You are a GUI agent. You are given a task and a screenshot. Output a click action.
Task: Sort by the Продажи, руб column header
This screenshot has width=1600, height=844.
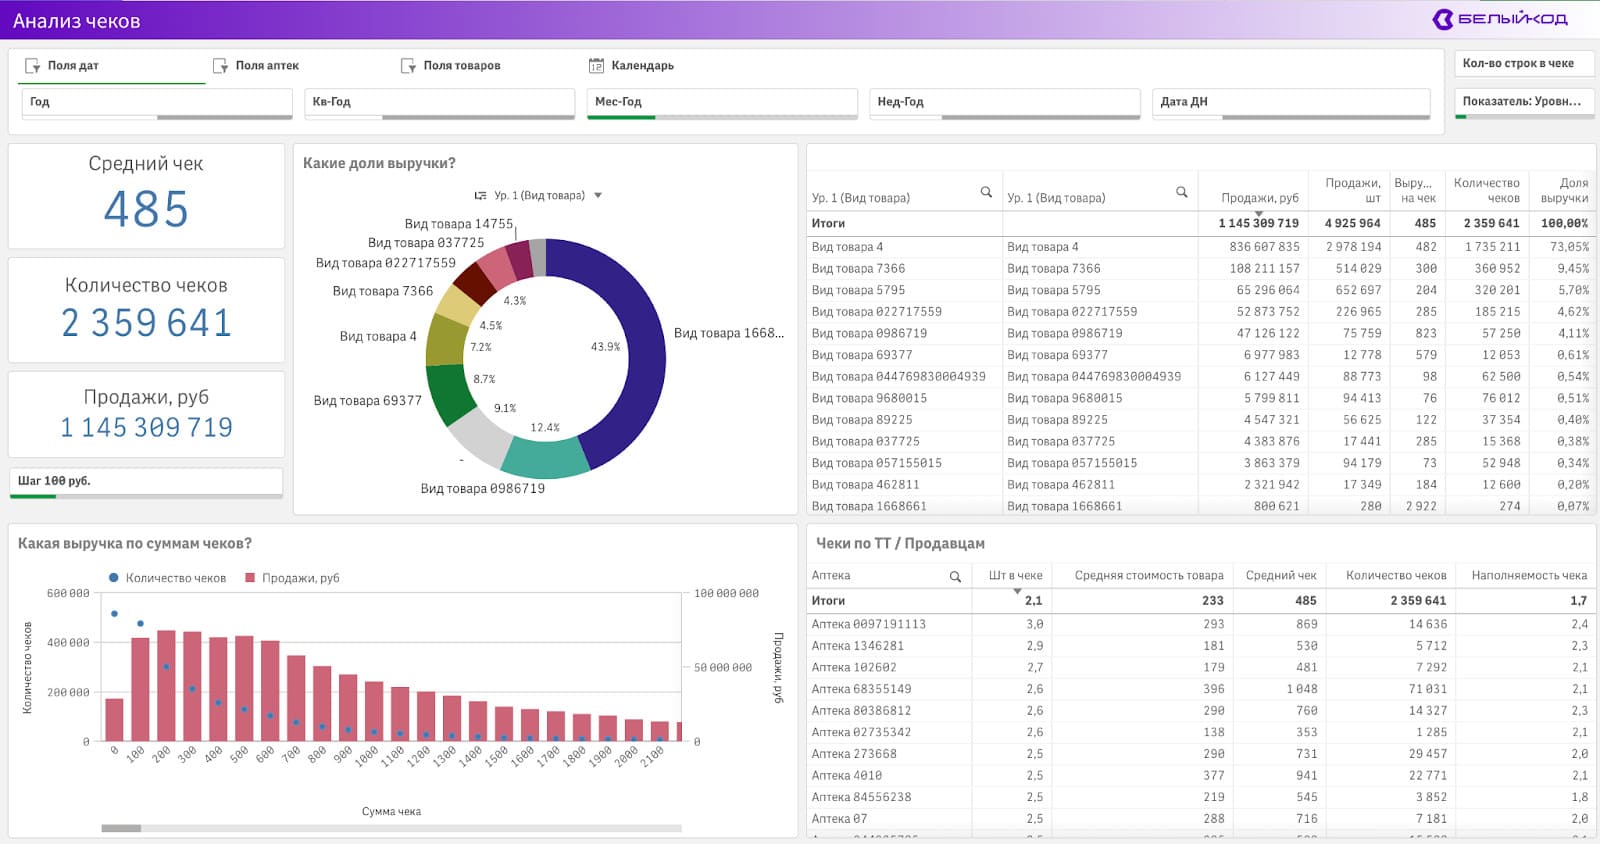(x=1259, y=198)
